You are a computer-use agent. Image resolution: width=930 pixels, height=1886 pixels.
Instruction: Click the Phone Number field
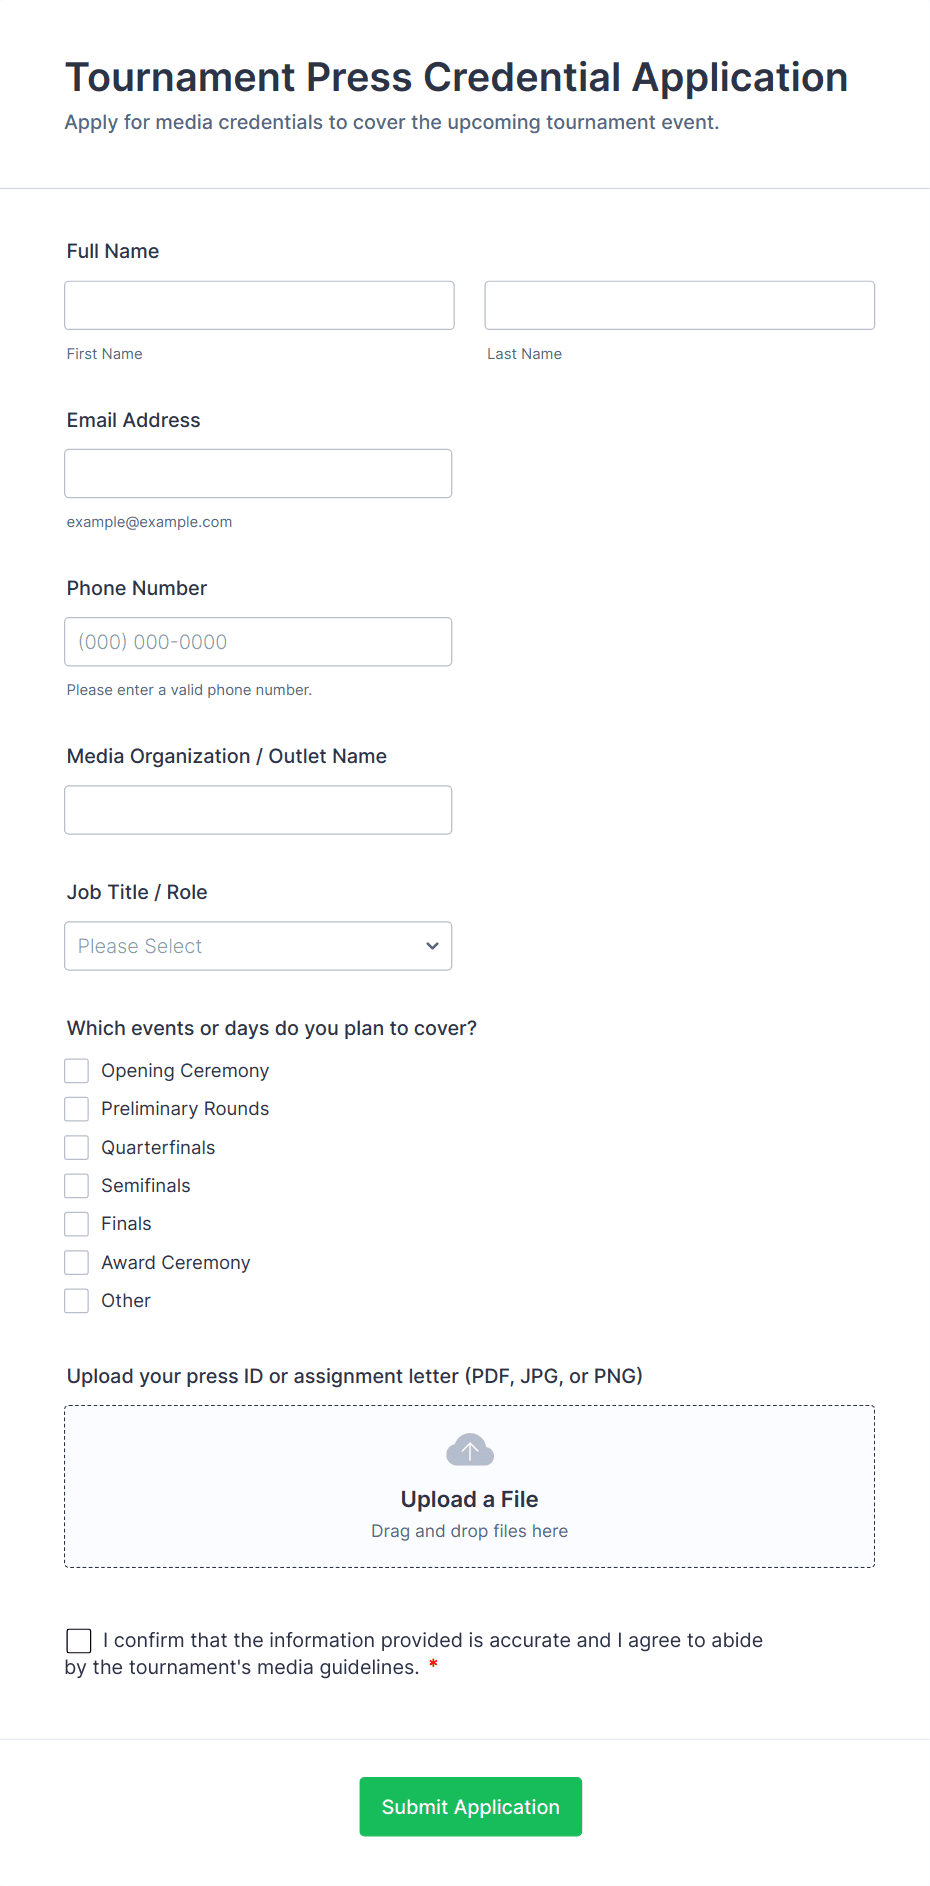[x=258, y=642]
